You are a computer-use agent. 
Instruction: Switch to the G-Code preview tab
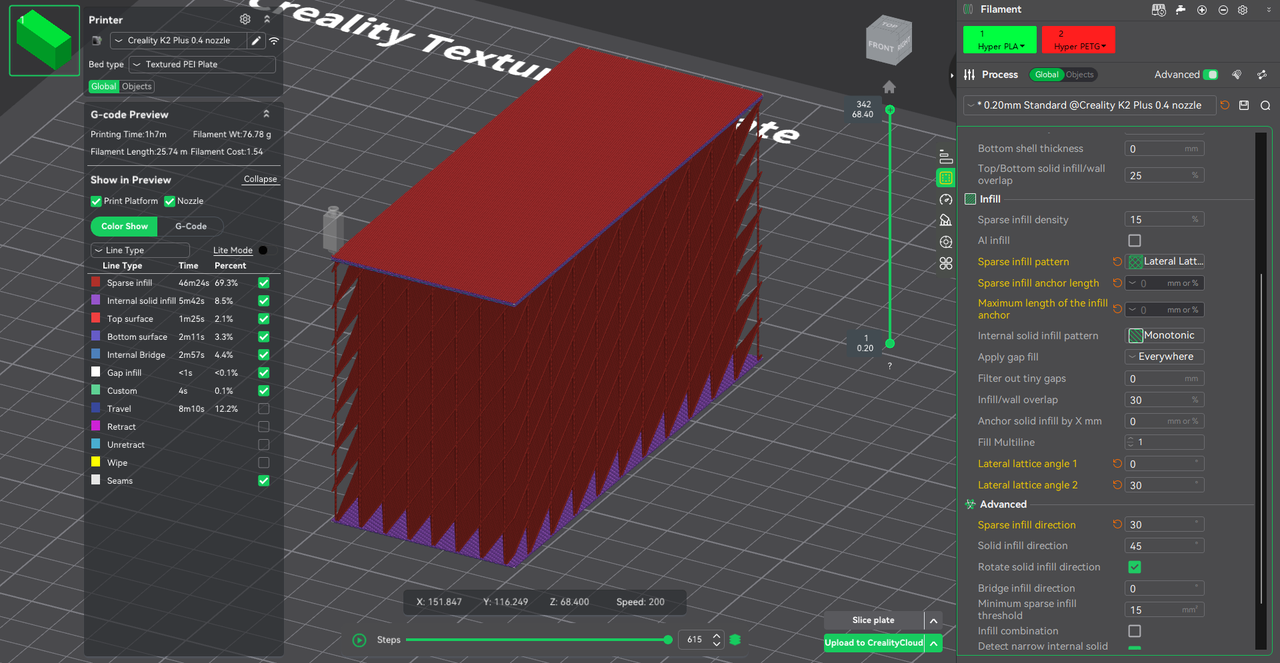point(191,226)
